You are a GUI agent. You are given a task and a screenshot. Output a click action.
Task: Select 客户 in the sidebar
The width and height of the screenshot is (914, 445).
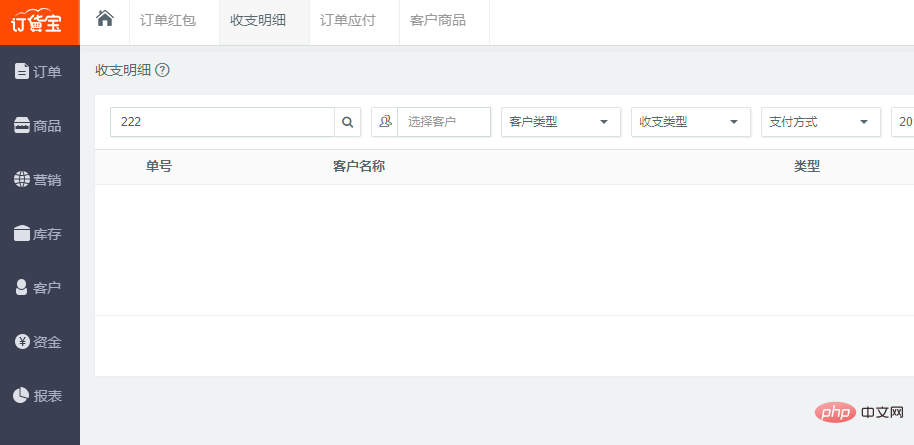coord(38,288)
